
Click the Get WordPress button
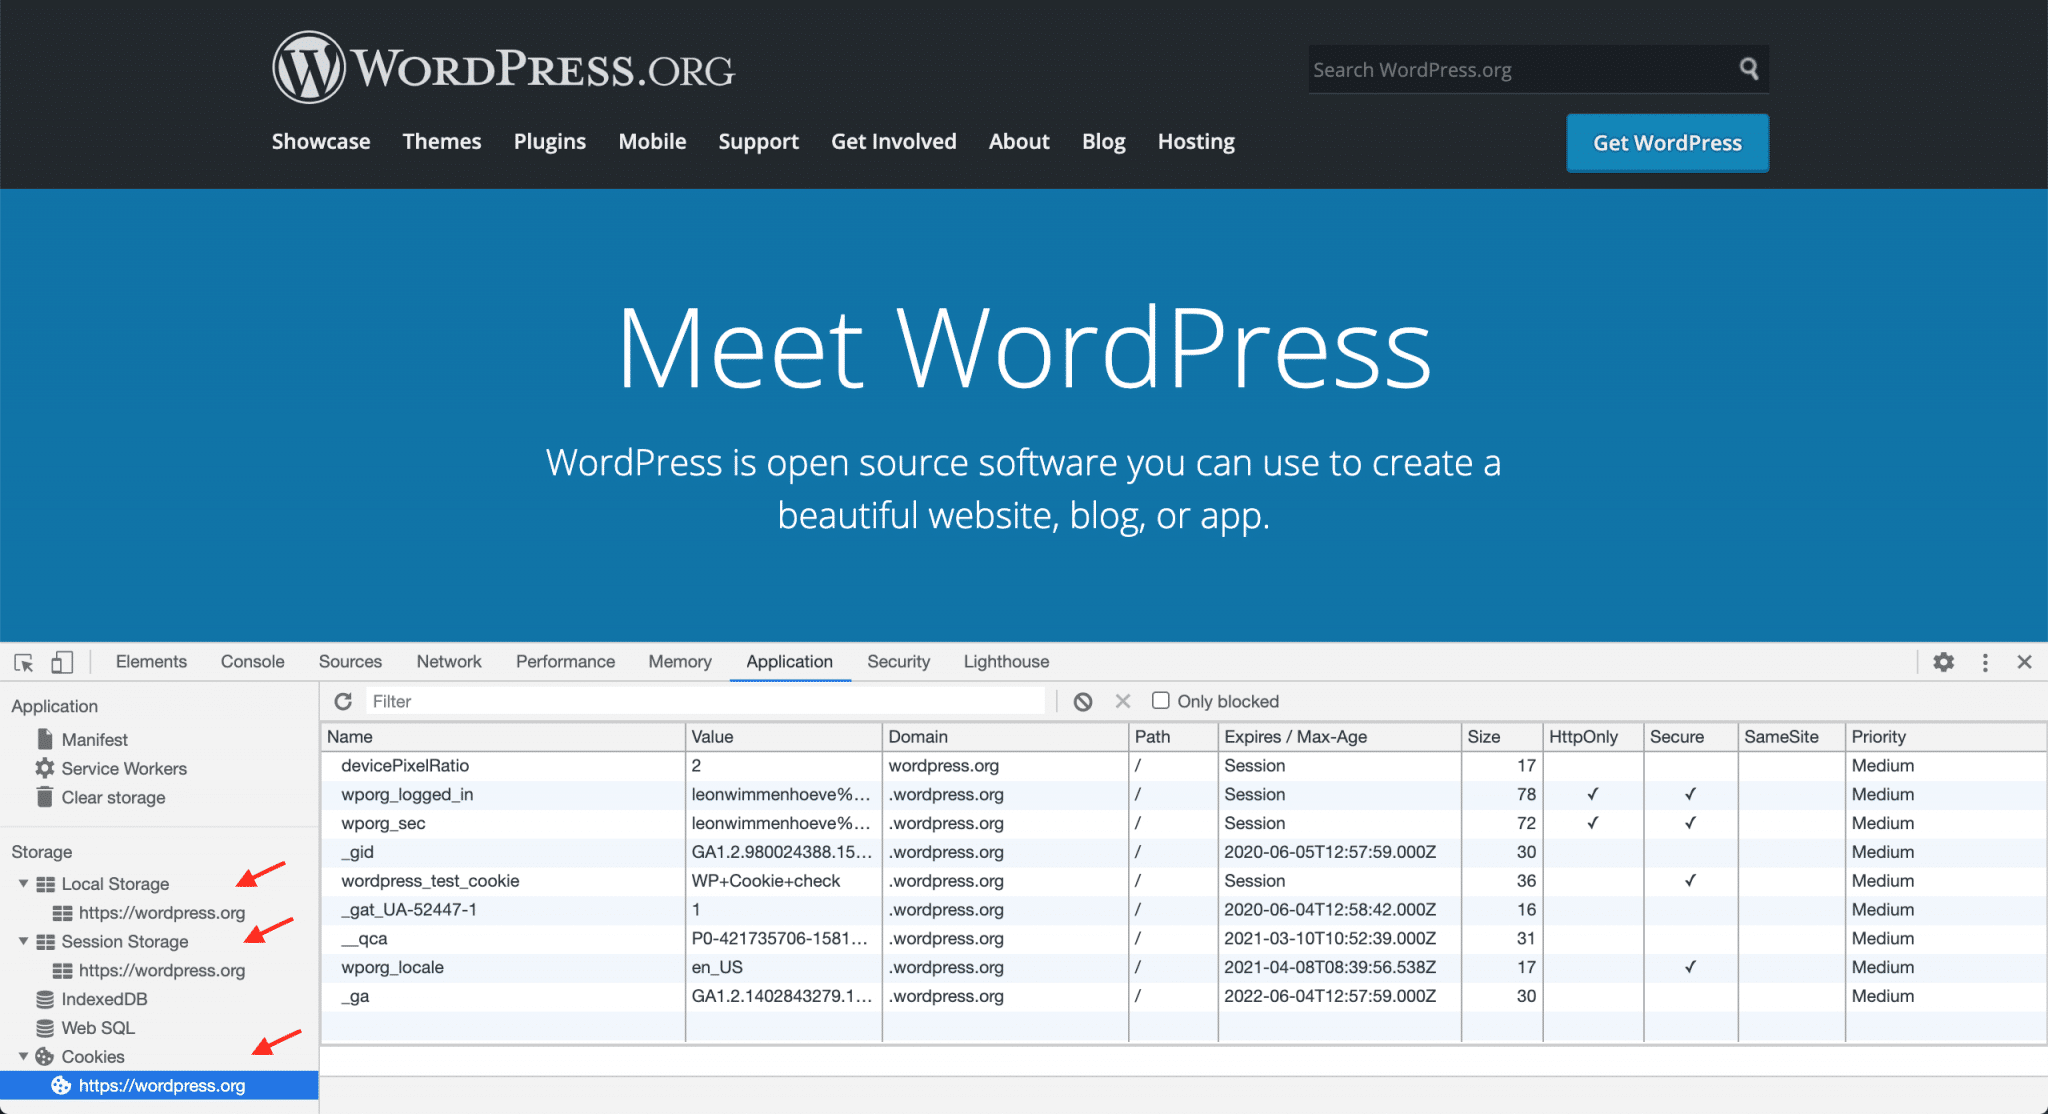click(1667, 143)
